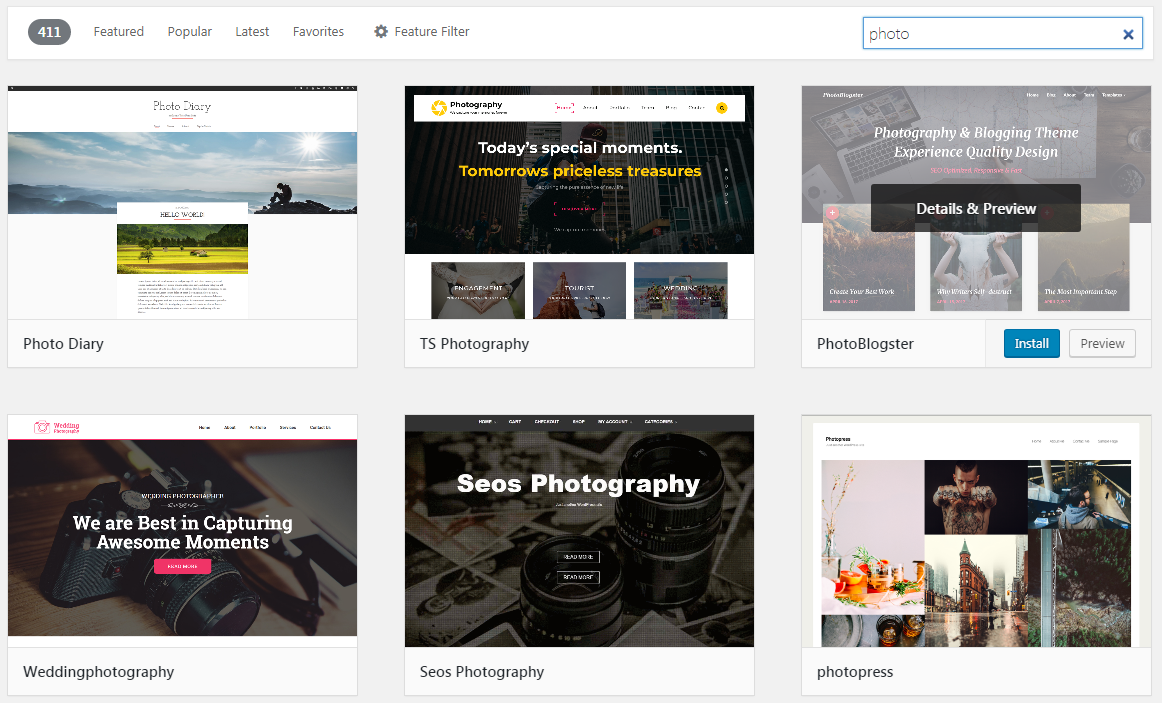Select the Photo Diary theme thumbnail

[x=182, y=202]
